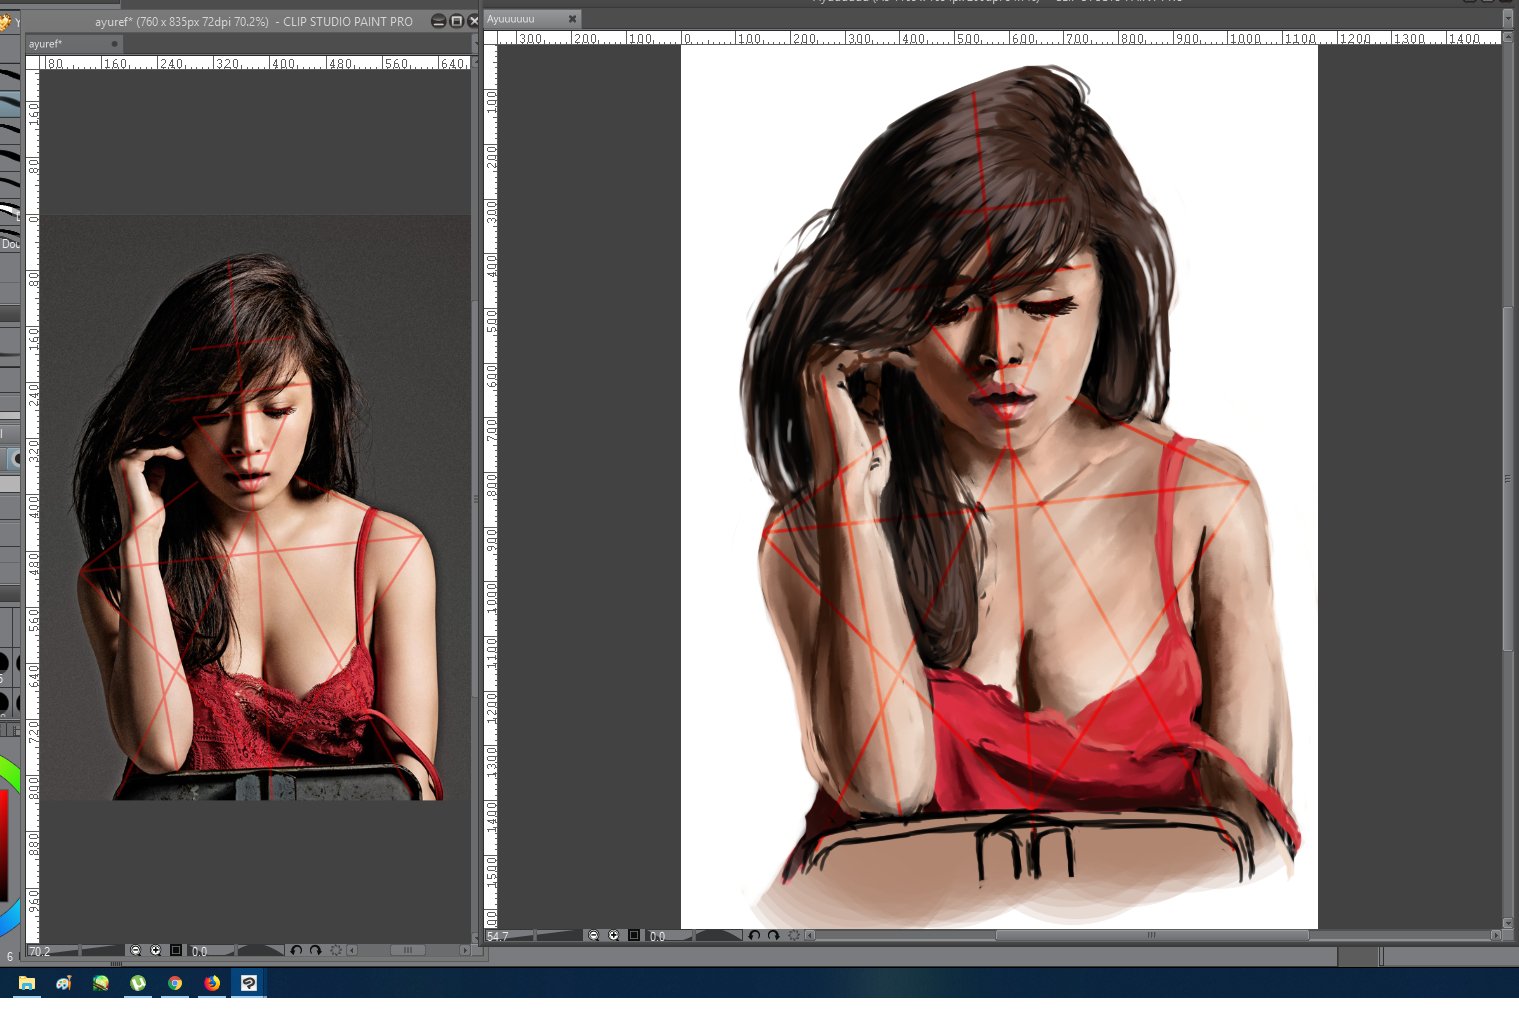Click the reference photo in ayuref window
1519x1013 pixels.
pos(255,507)
